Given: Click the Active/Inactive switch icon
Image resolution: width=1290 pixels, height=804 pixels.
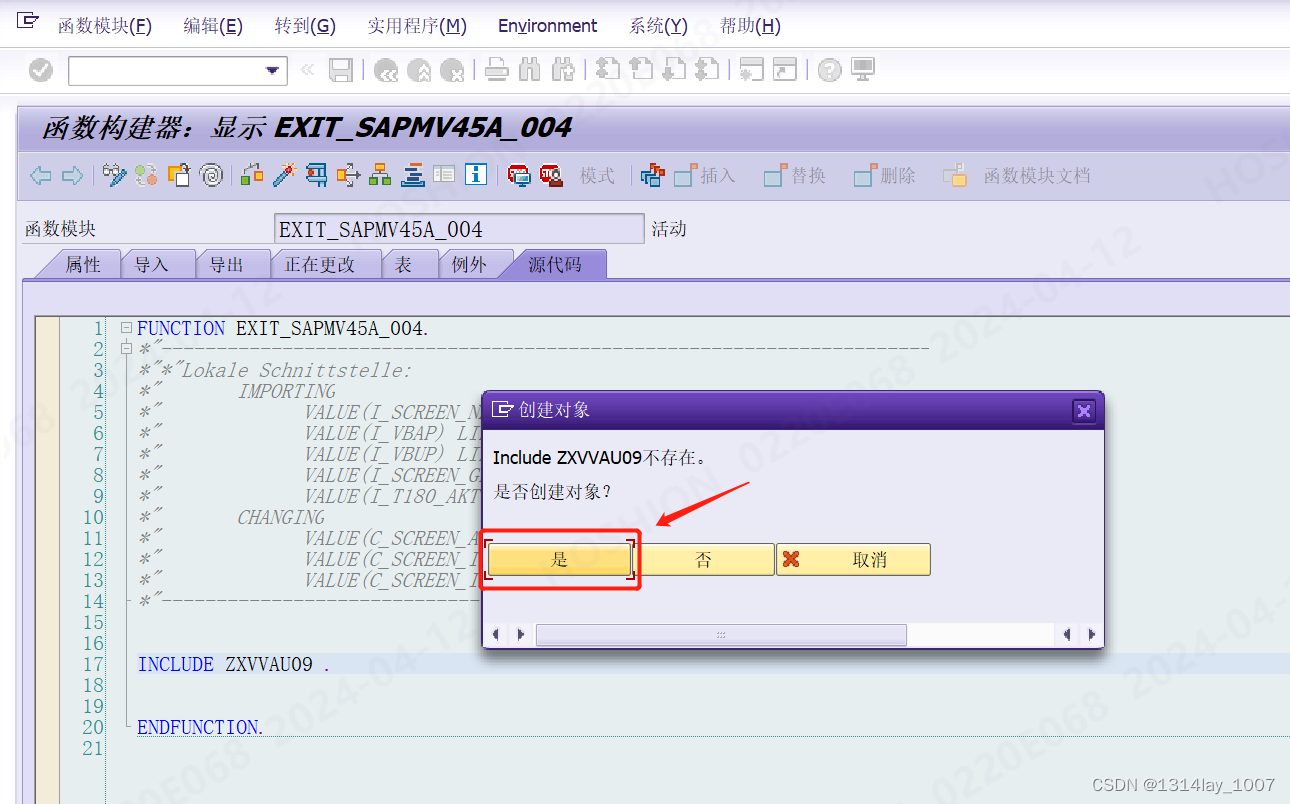Looking at the screenshot, I should (147, 176).
